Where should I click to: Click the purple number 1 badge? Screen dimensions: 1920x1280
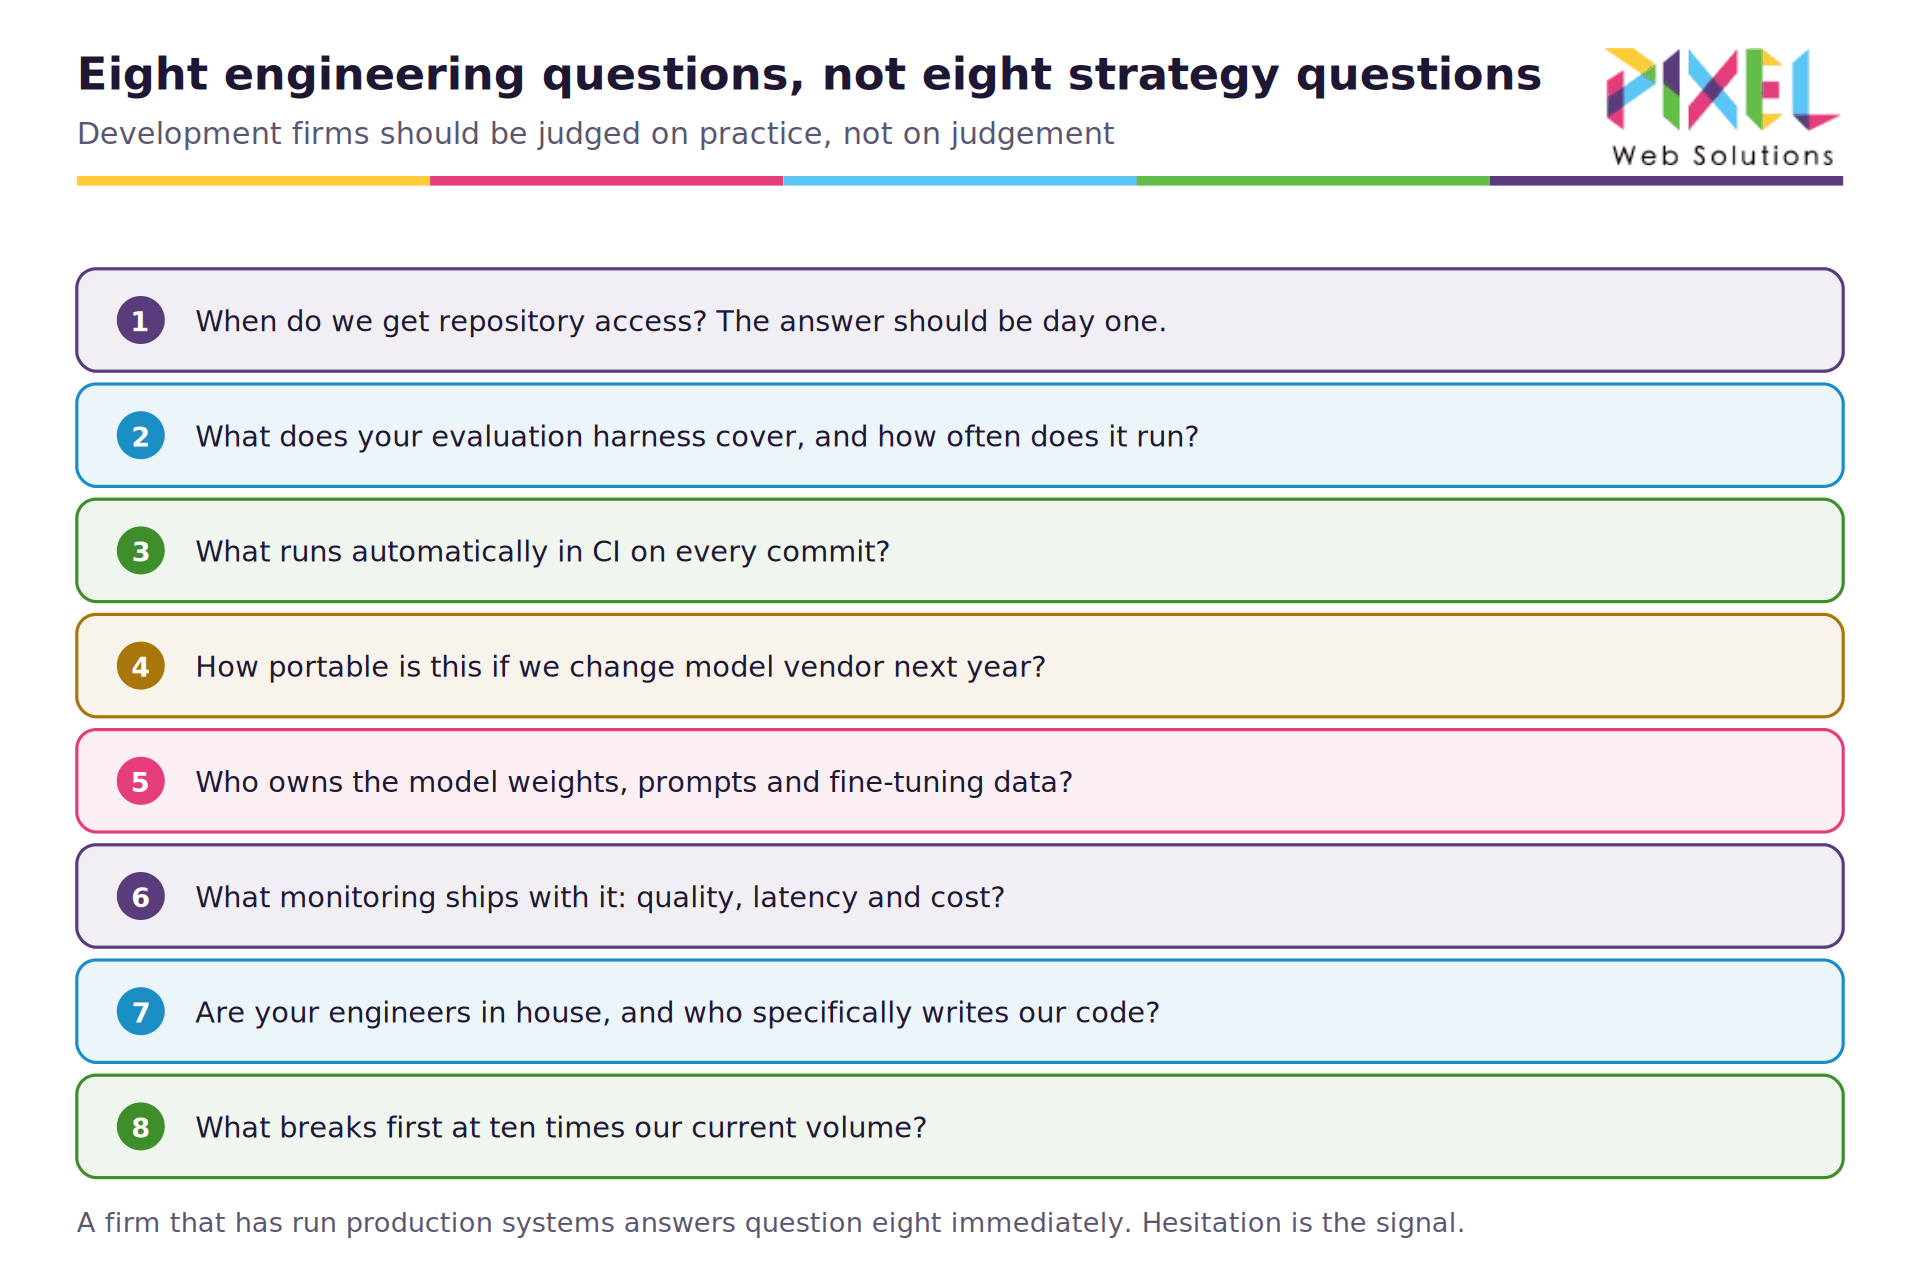[x=141, y=320]
